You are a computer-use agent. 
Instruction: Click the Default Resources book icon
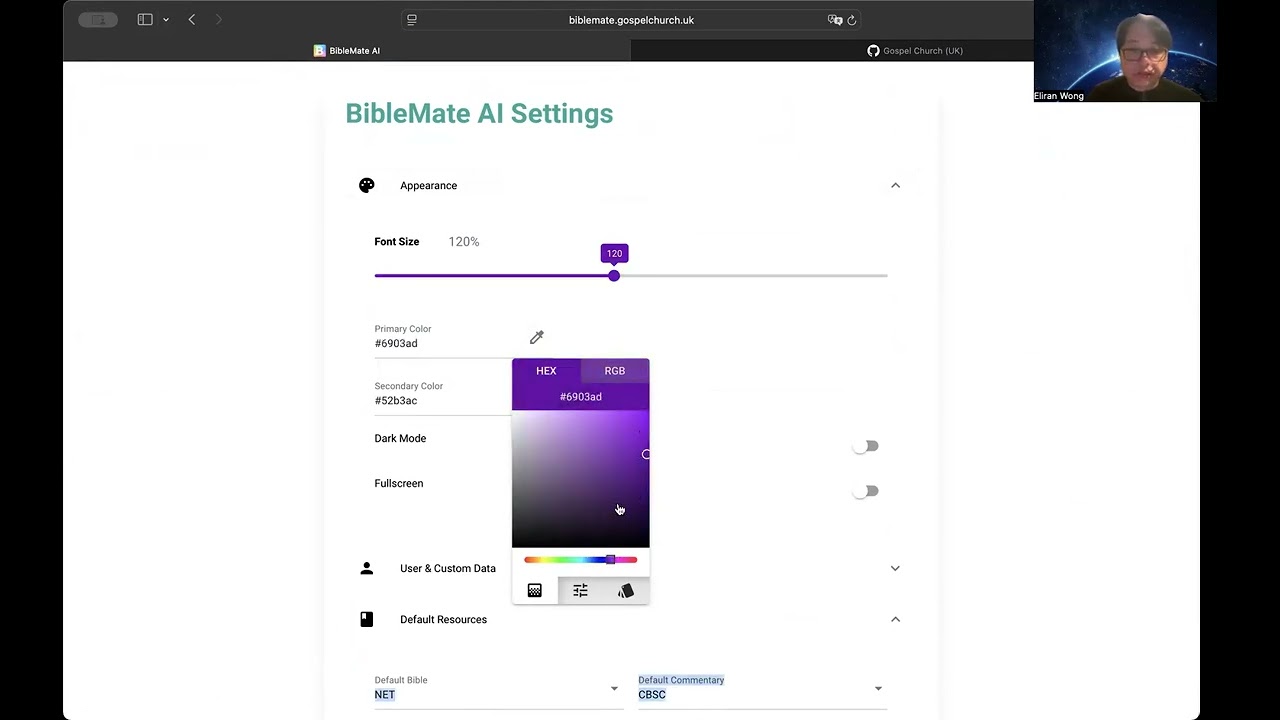(367, 619)
